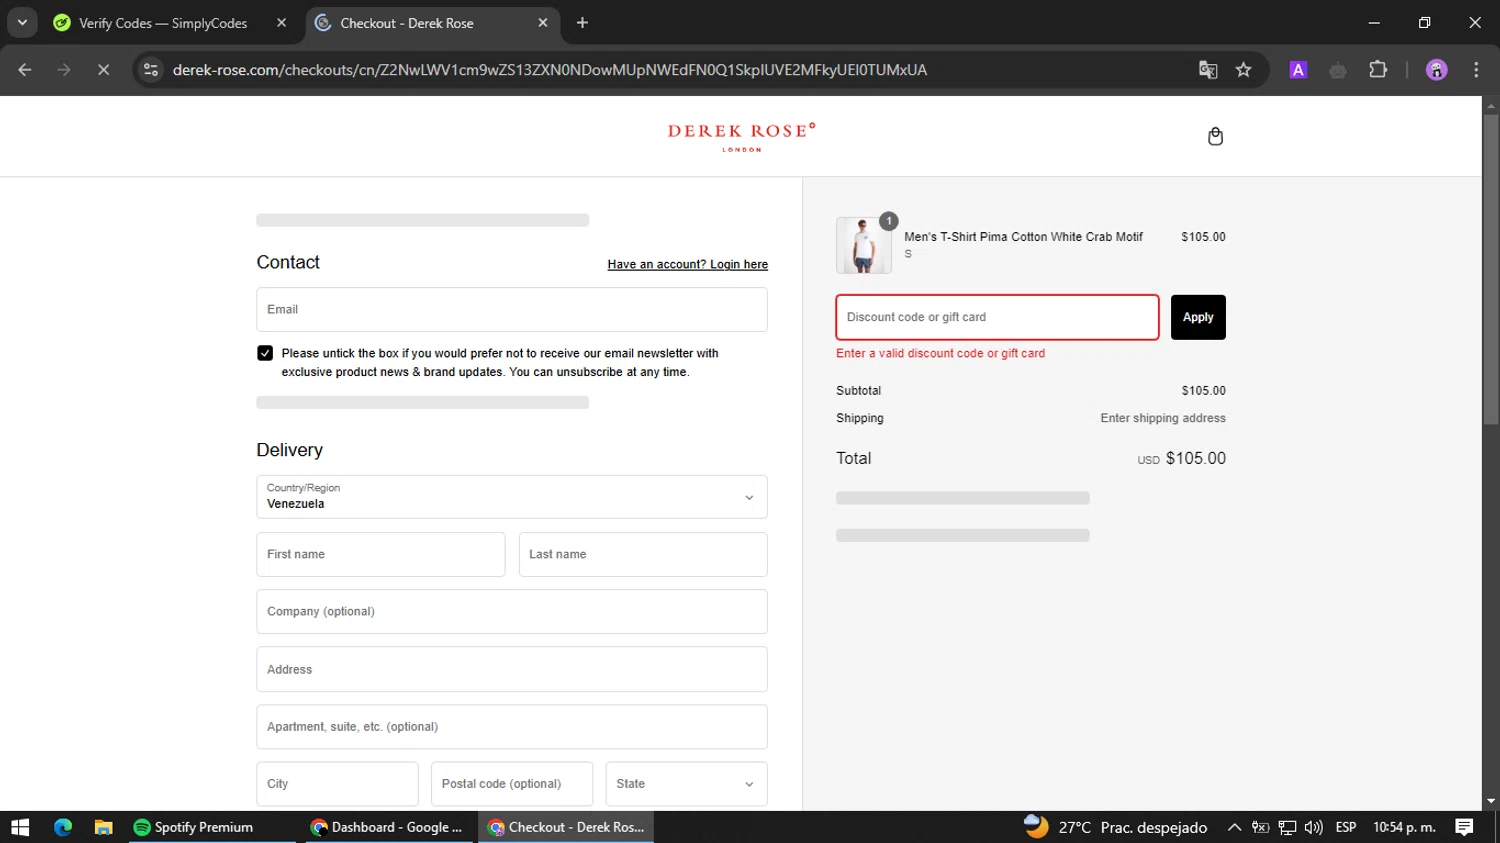Click the Total USD $105.00 amount
The width and height of the screenshot is (1500, 843).
(1181, 458)
